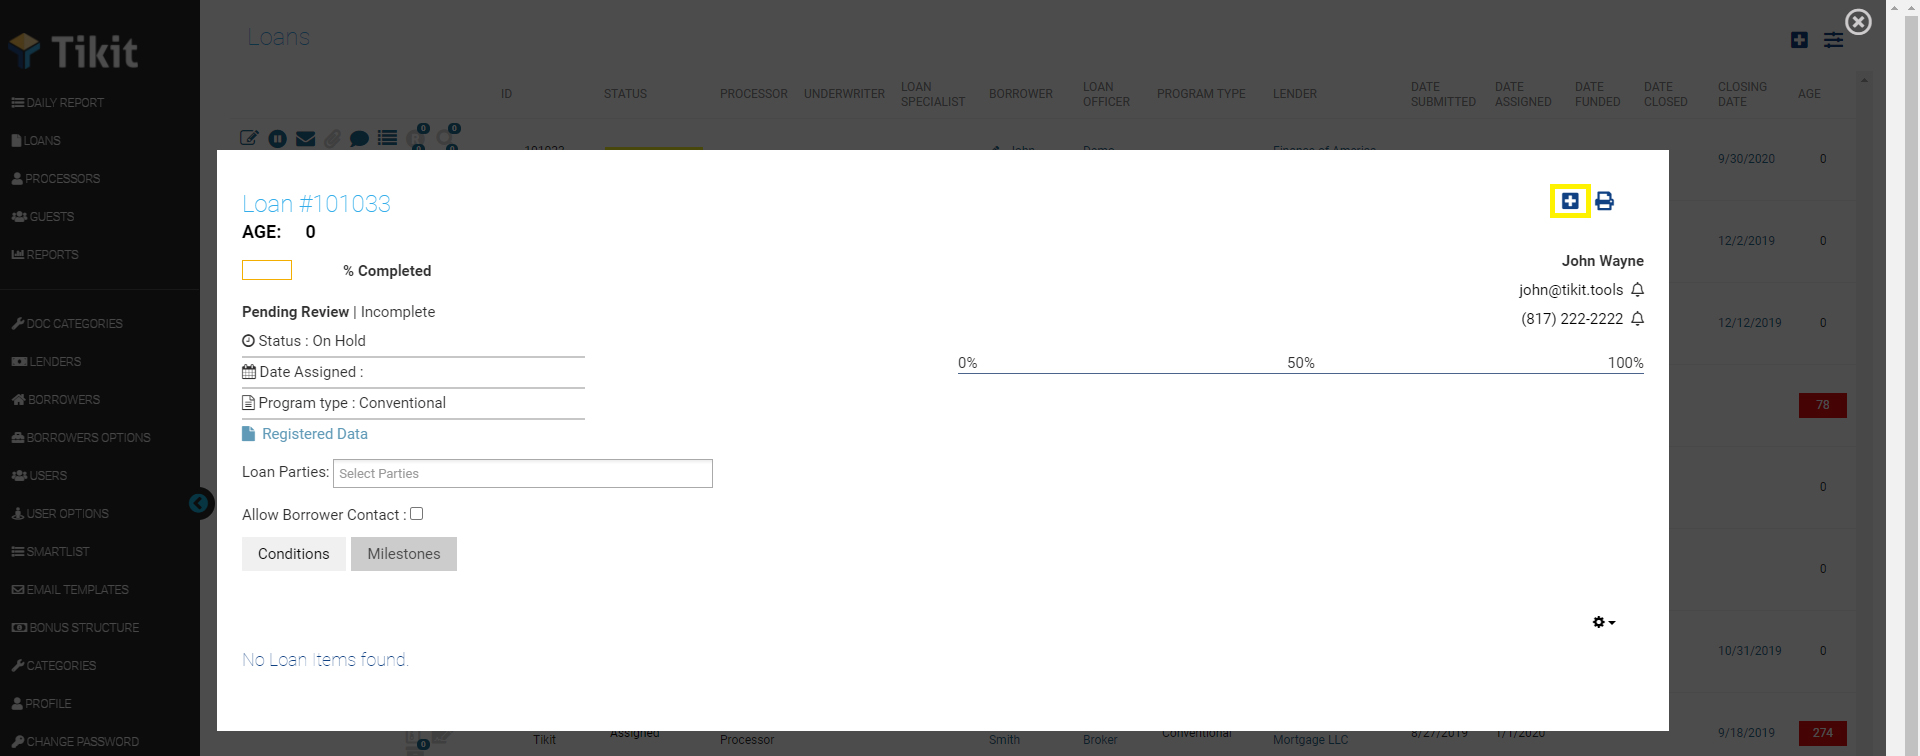The width and height of the screenshot is (1920, 756).
Task: Sort by ID column header
Action: pos(506,94)
